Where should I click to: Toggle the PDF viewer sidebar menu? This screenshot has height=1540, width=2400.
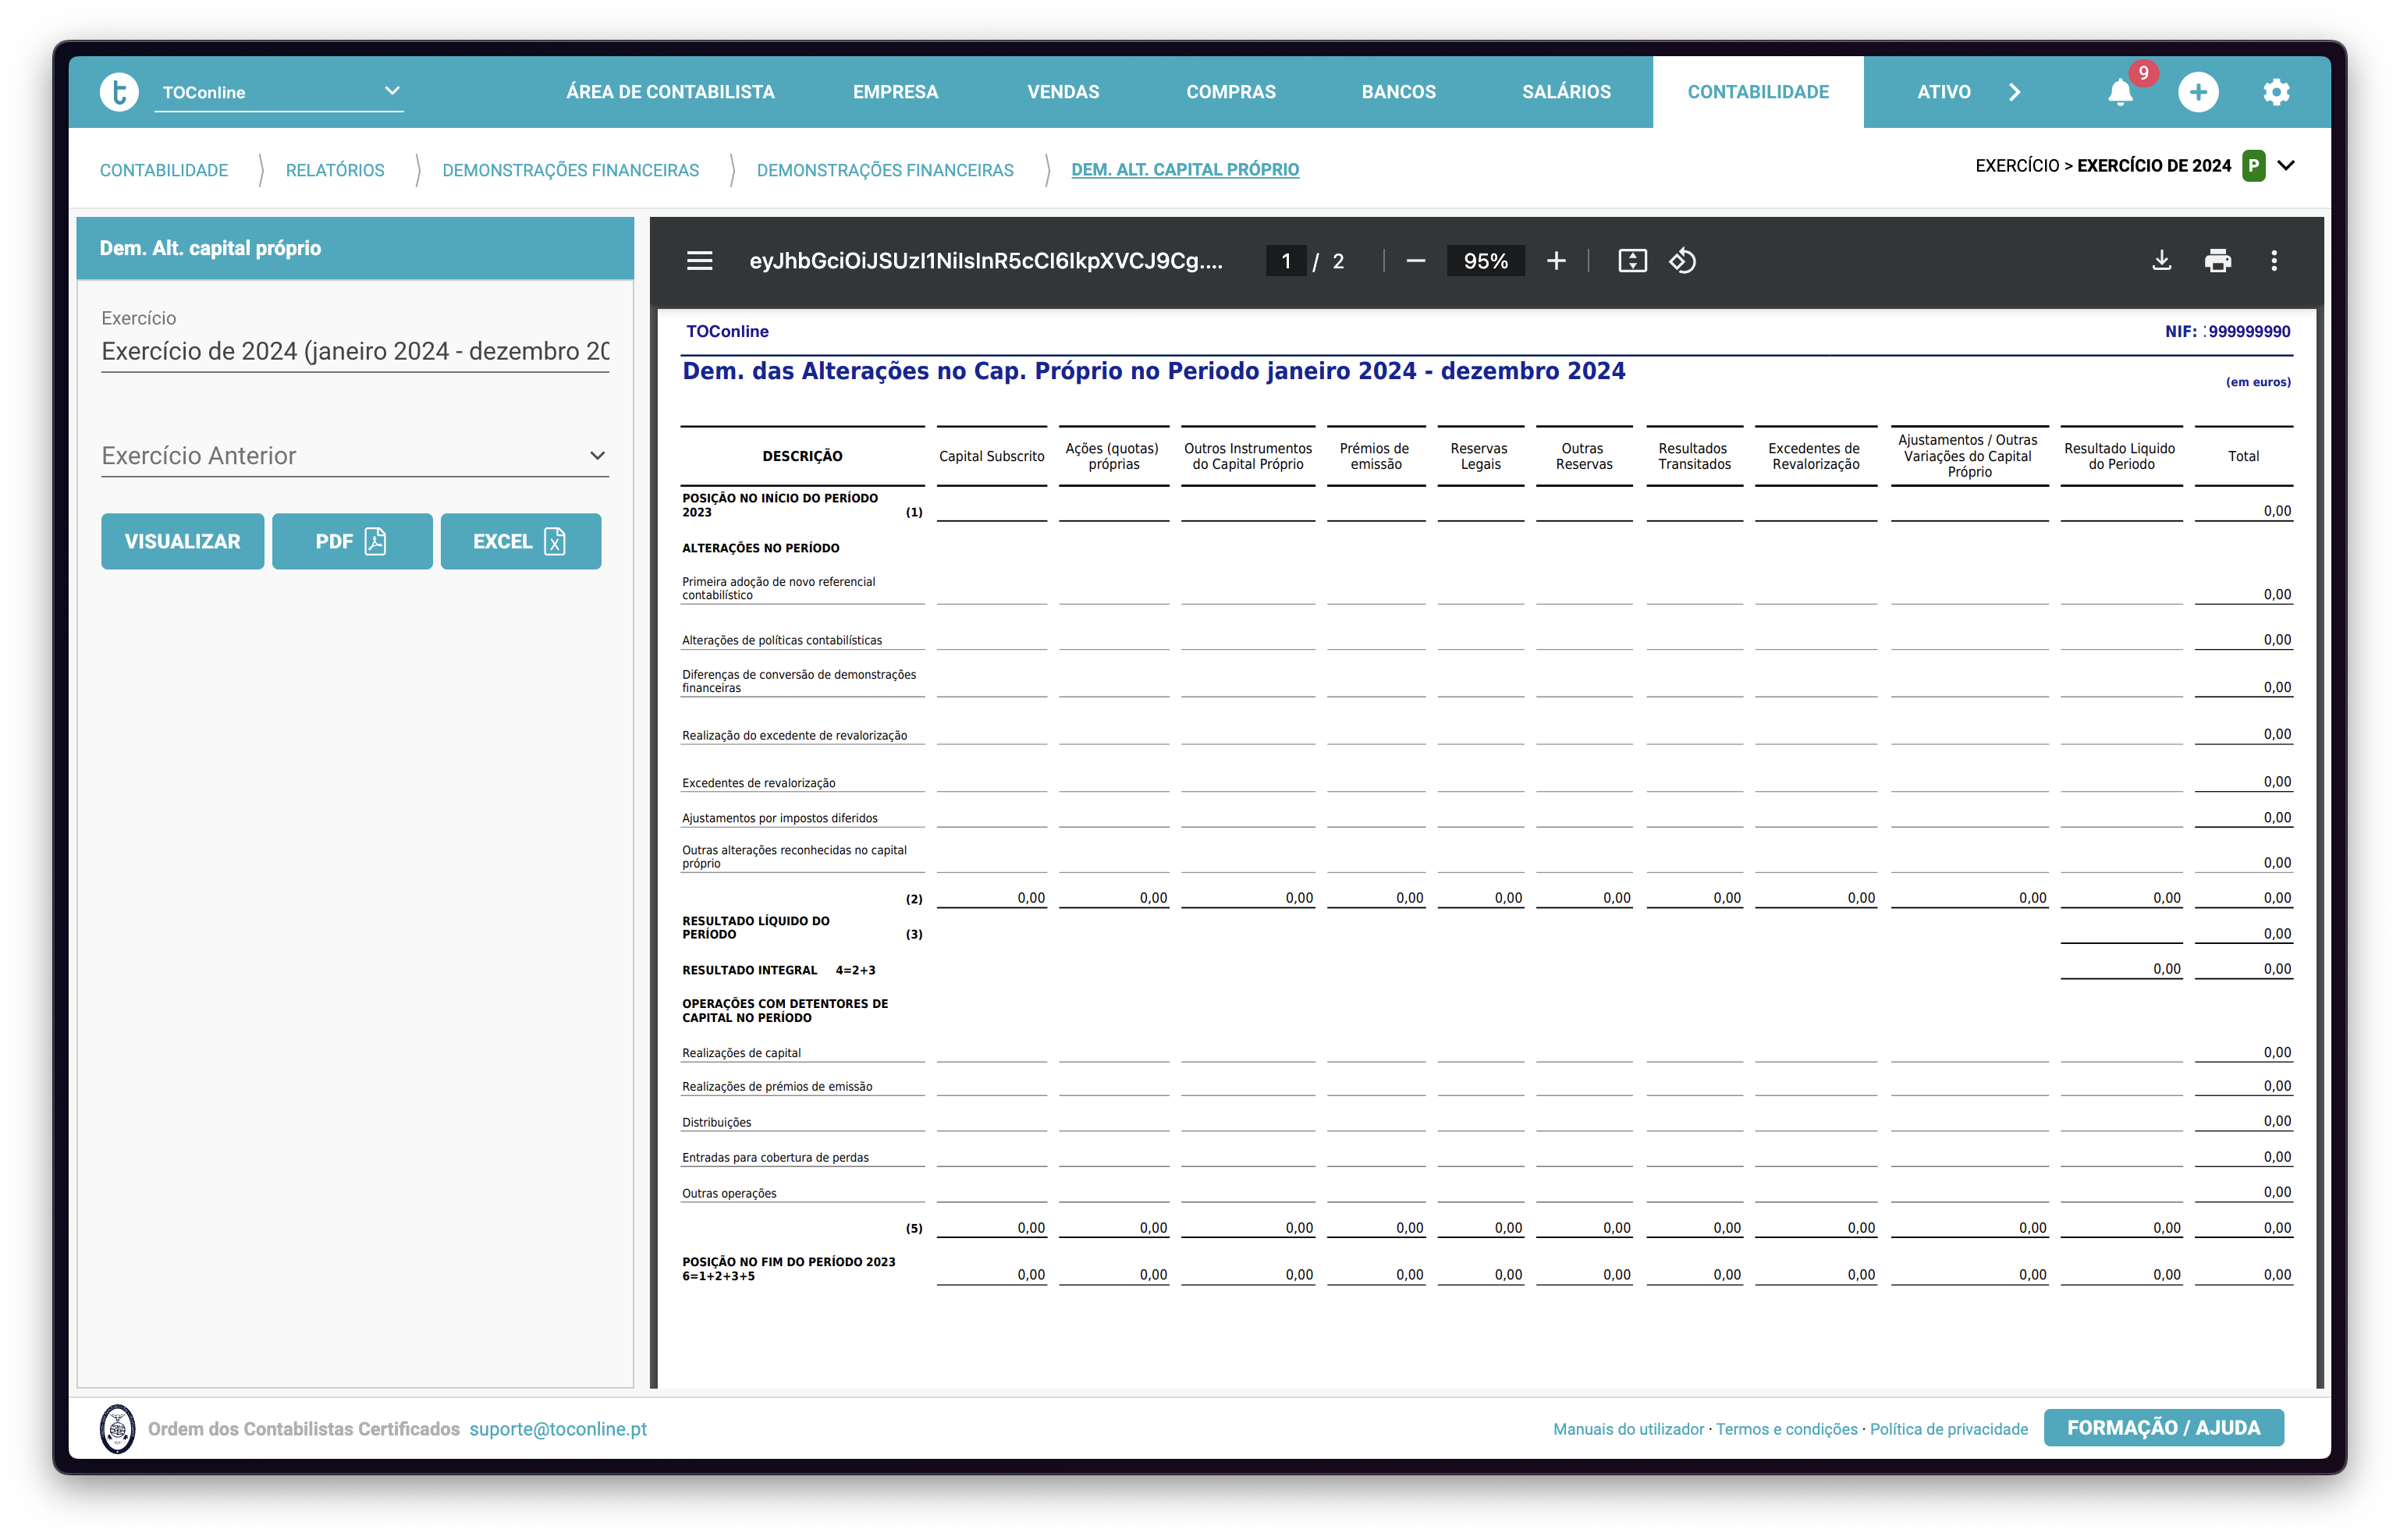700,261
